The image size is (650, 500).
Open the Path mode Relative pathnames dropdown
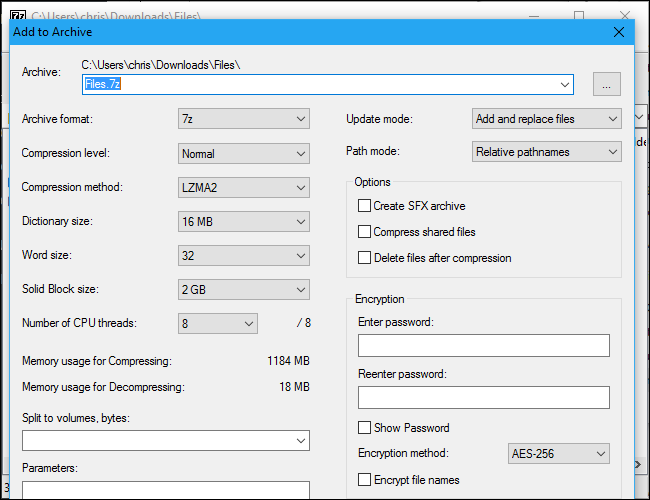click(x=546, y=152)
